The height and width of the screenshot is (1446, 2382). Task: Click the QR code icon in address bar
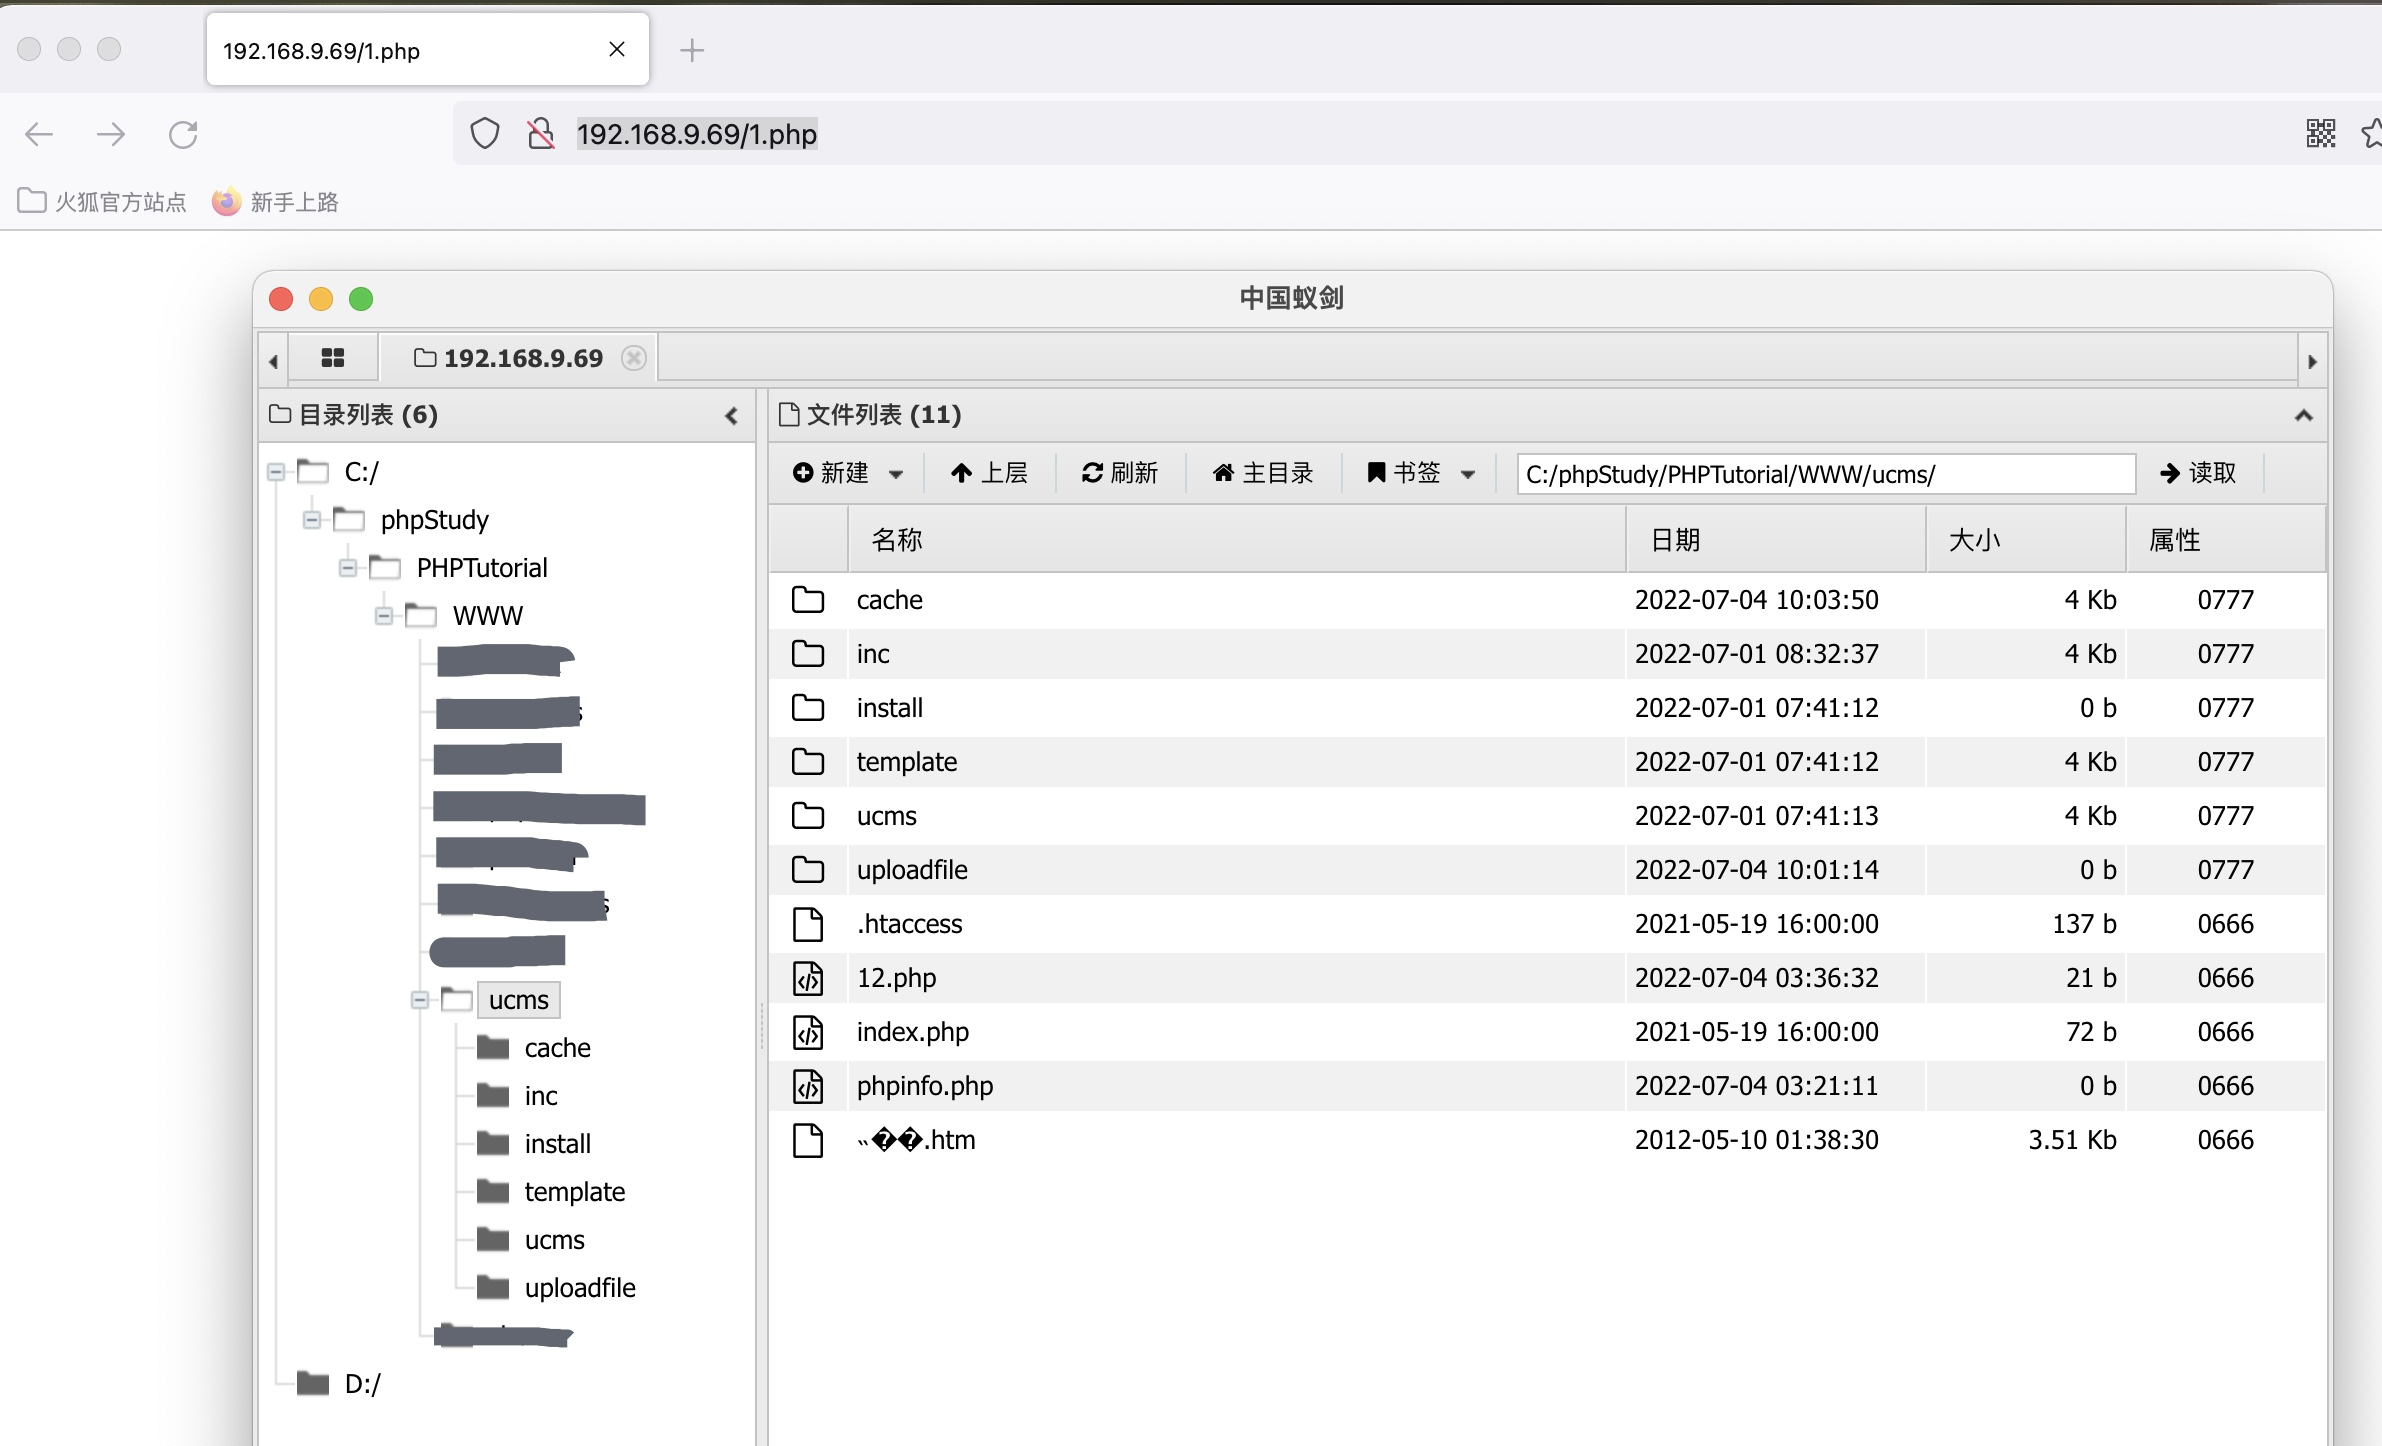(x=2321, y=133)
